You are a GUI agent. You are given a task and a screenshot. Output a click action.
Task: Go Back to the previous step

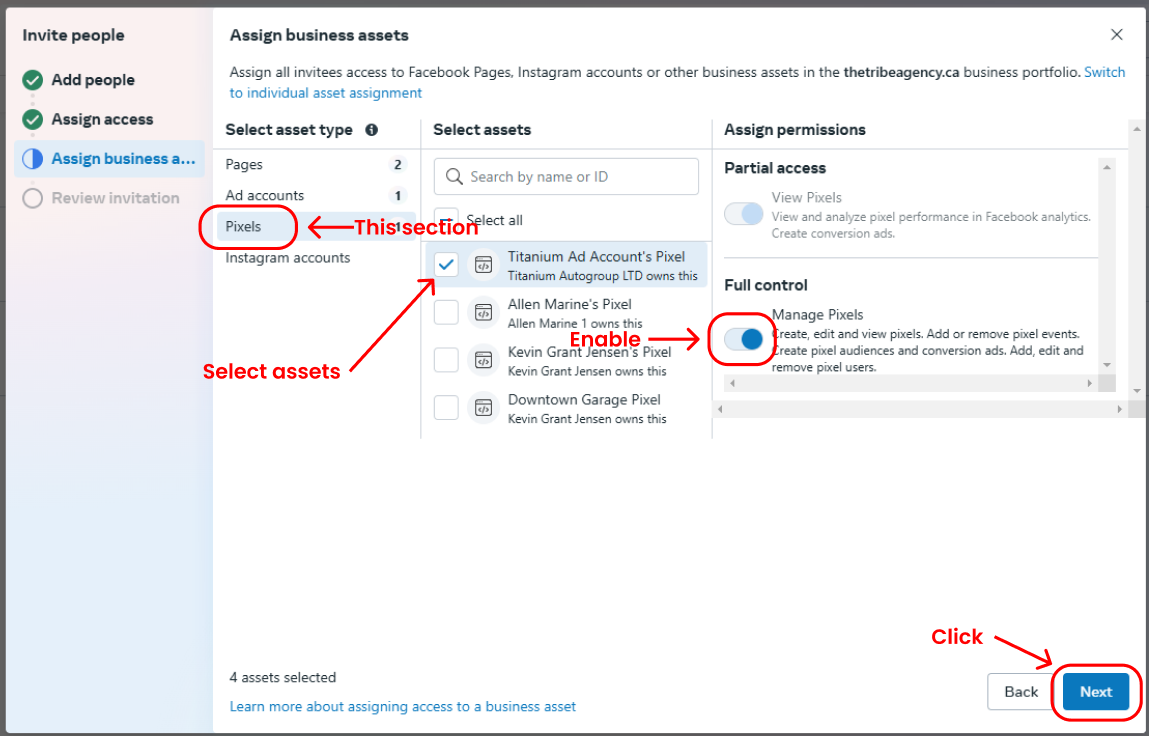pyautogui.click(x=1021, y=692)
